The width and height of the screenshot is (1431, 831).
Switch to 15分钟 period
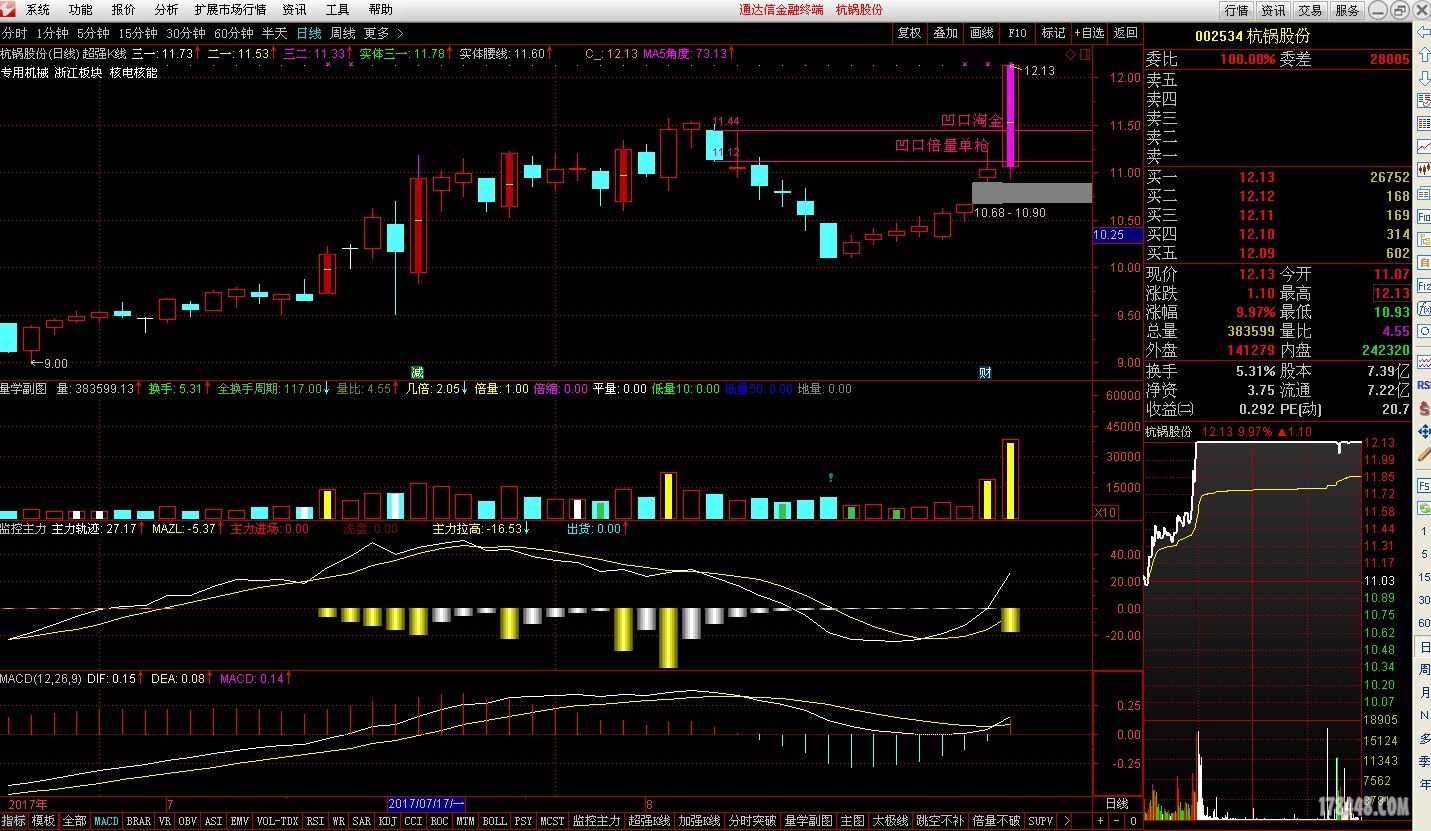[x=138, y=33]
